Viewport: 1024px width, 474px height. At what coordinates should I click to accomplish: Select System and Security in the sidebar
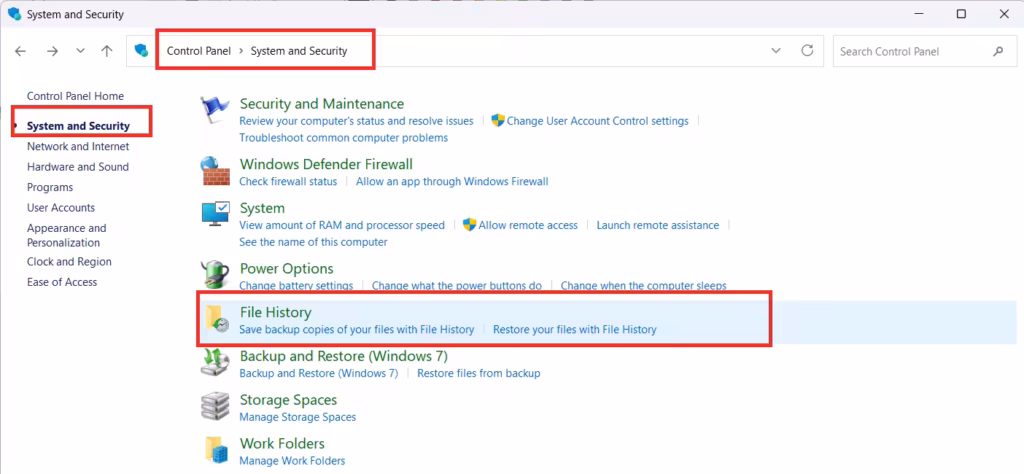click(78, 126)
